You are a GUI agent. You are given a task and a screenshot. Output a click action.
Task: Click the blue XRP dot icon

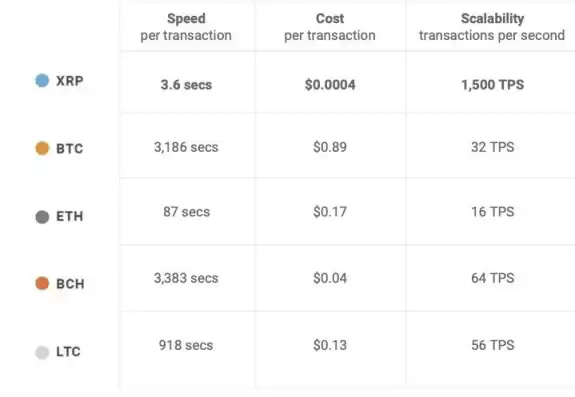click(42, 80)
